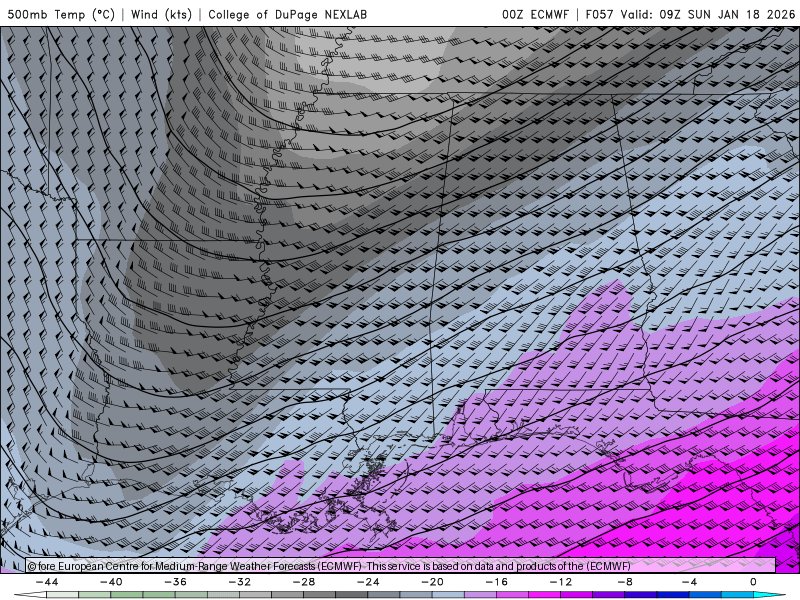Click the -4 colorbar tick label
Viewport: 800px width, 600px height.
tap(689, 582)
